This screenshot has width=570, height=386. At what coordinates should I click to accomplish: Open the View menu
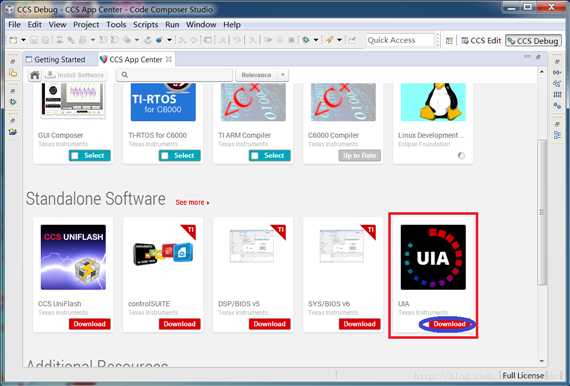click(x=57, y=25)
